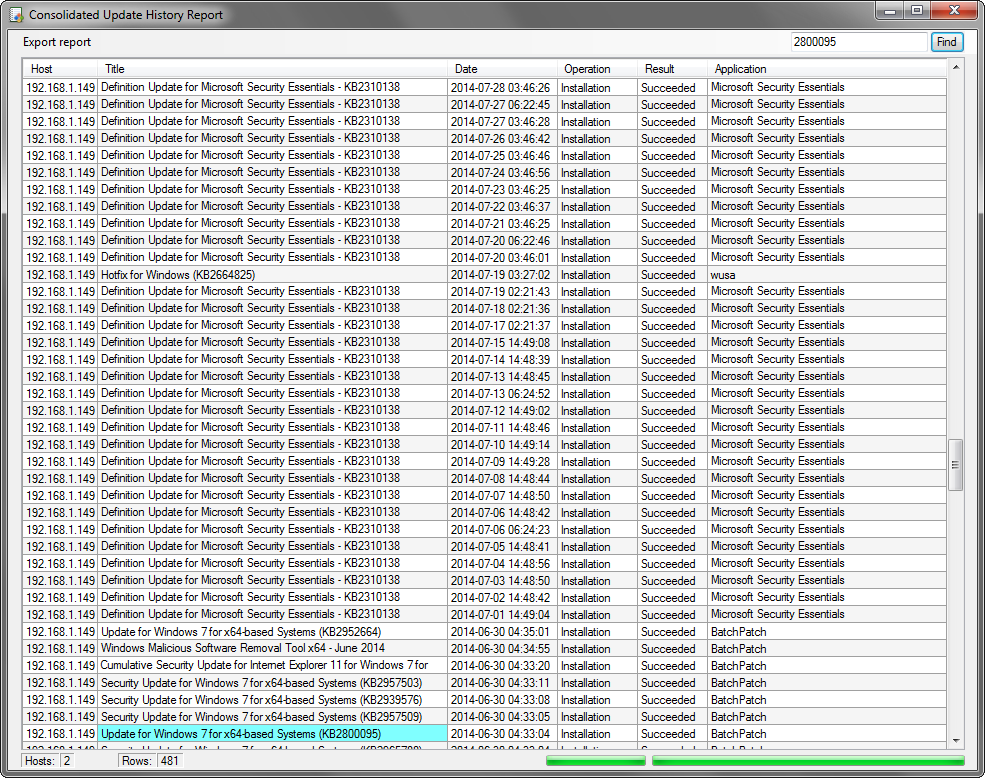Click the application icon in the title bar

16,14
